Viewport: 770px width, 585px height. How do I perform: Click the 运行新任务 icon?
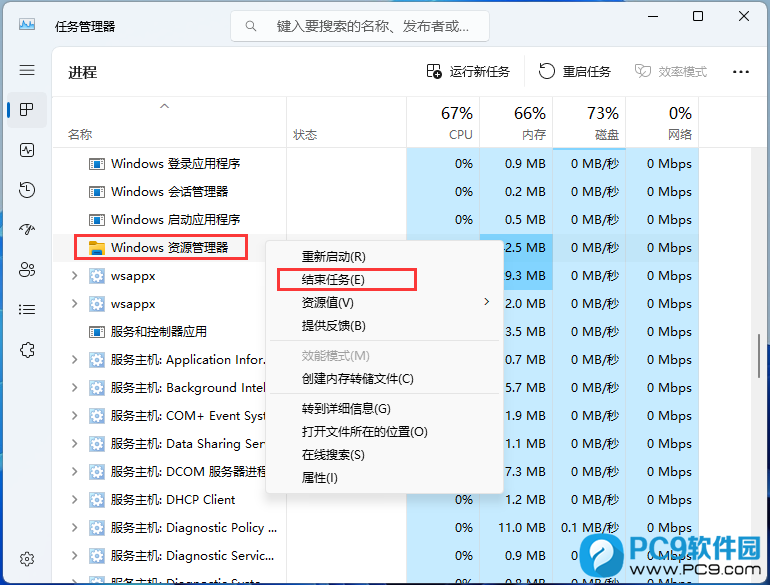click(434, 72)
